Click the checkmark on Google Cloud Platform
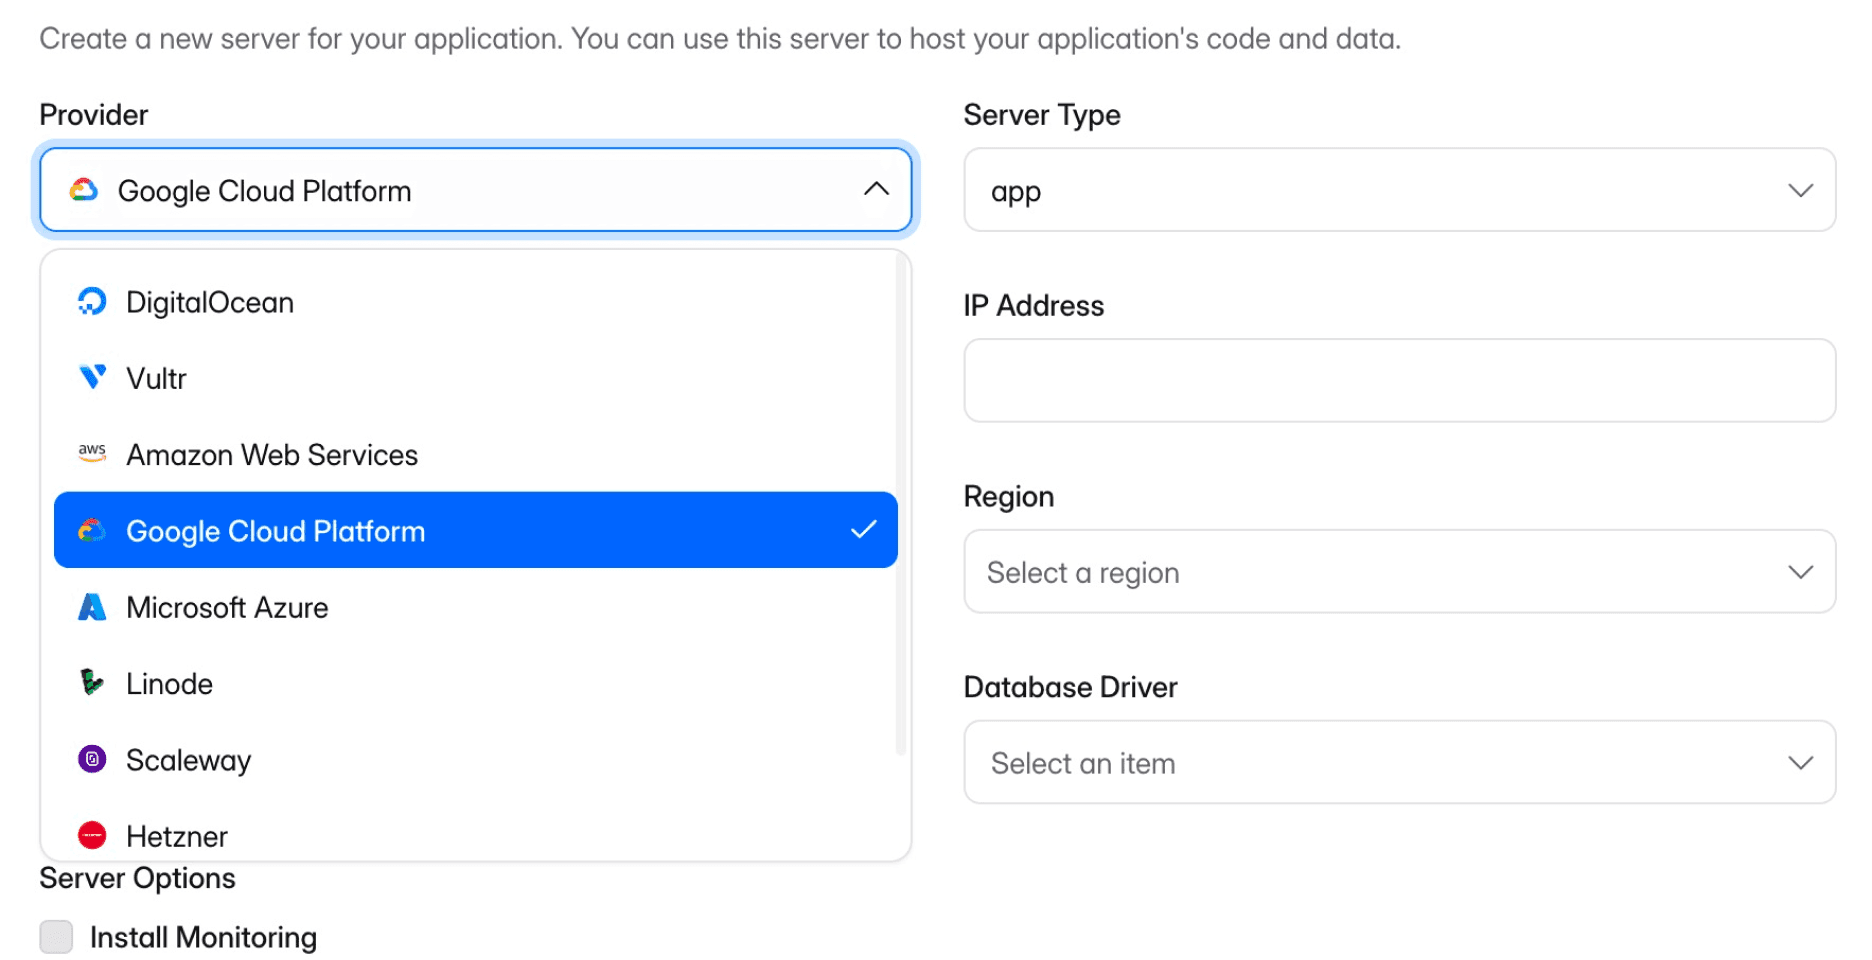 [863, 531]
